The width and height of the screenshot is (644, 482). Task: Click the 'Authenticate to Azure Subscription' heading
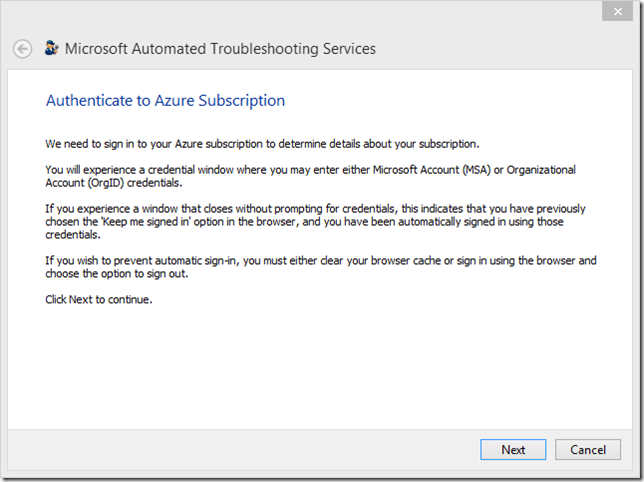(165, 101)
